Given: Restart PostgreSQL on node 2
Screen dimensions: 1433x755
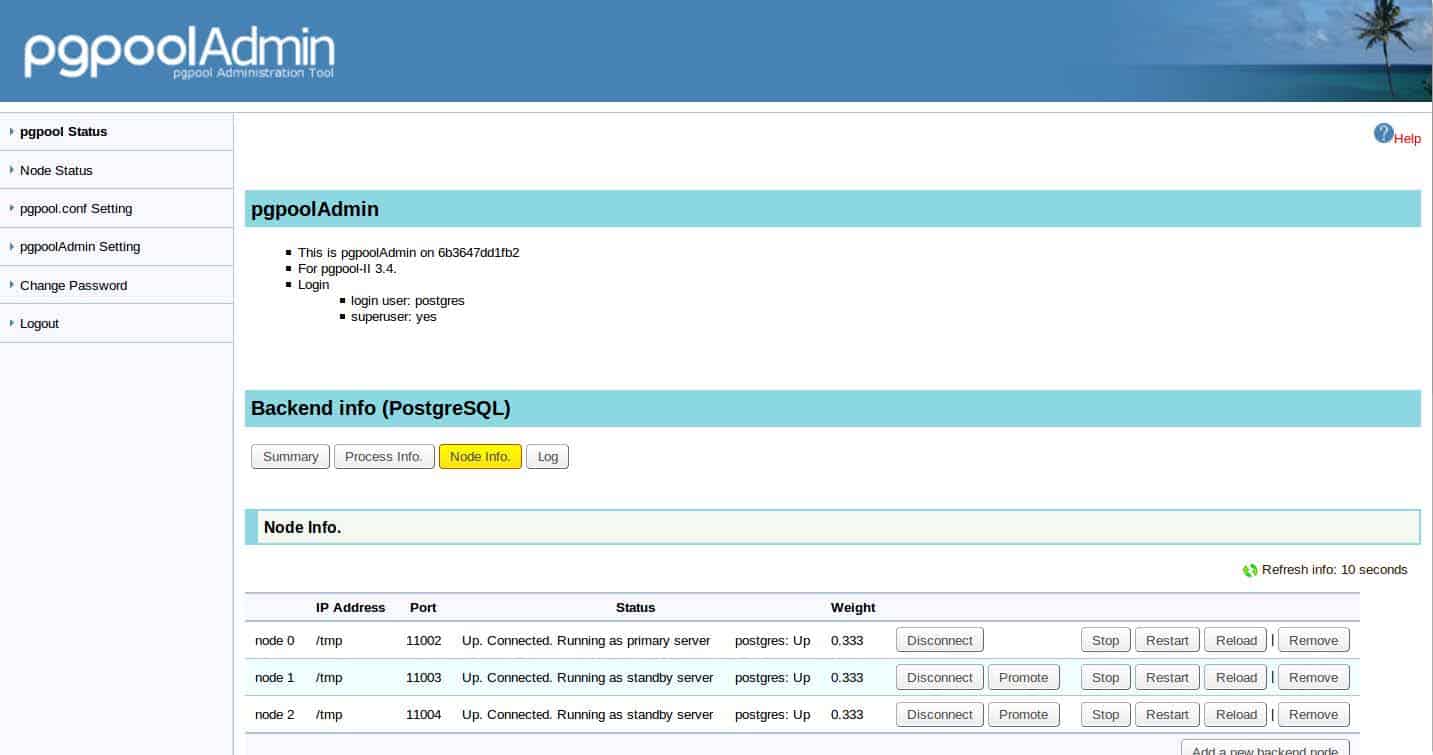Looking at the screenshot, I should pyautogui.click(x=1167, y=714).
